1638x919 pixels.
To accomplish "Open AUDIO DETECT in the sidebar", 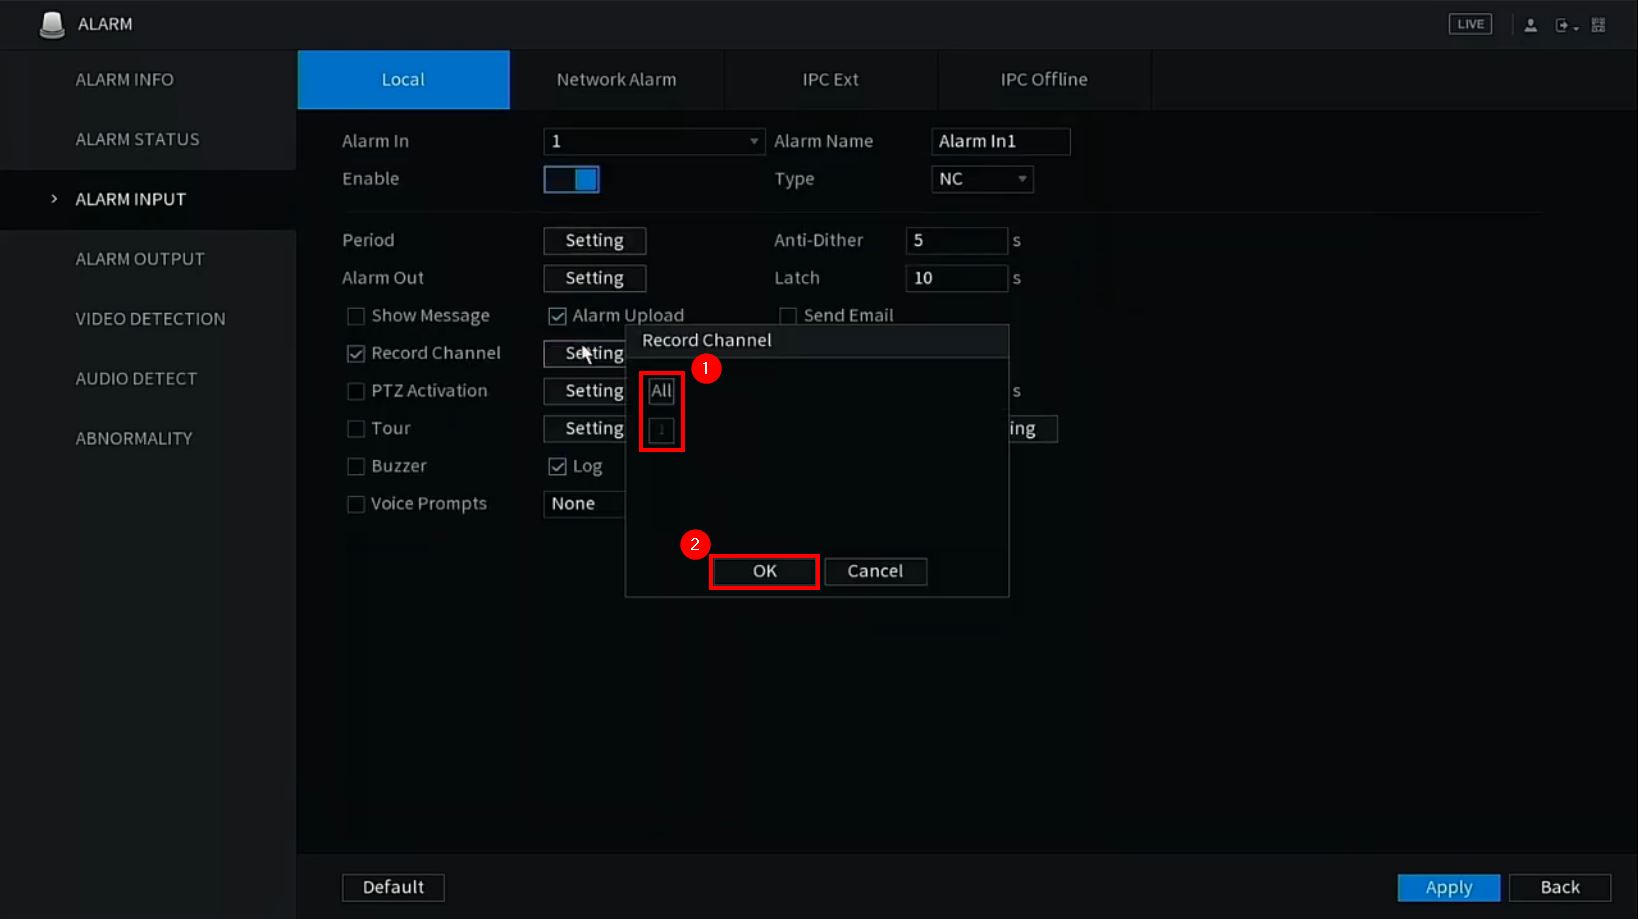I will [x=136, y=379].
